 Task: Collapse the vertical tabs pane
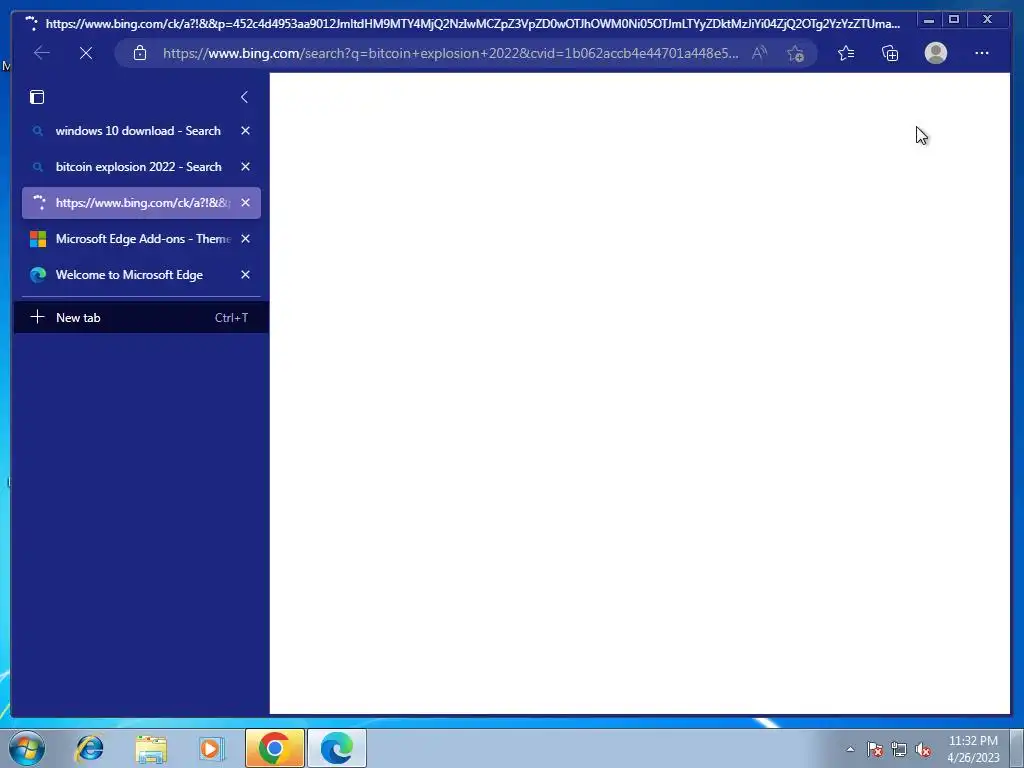coord(244,97)
